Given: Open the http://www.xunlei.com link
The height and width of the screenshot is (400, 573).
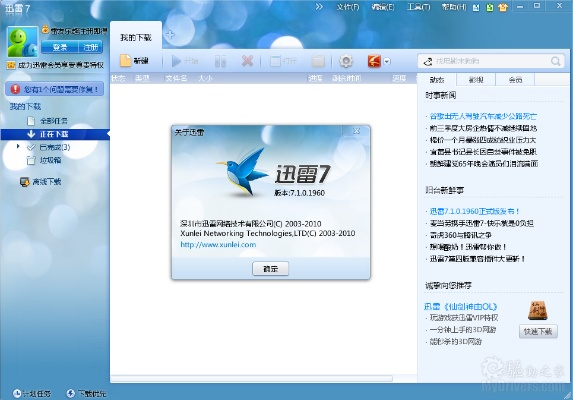Looking at the screenshot, I should pos(218,244).
